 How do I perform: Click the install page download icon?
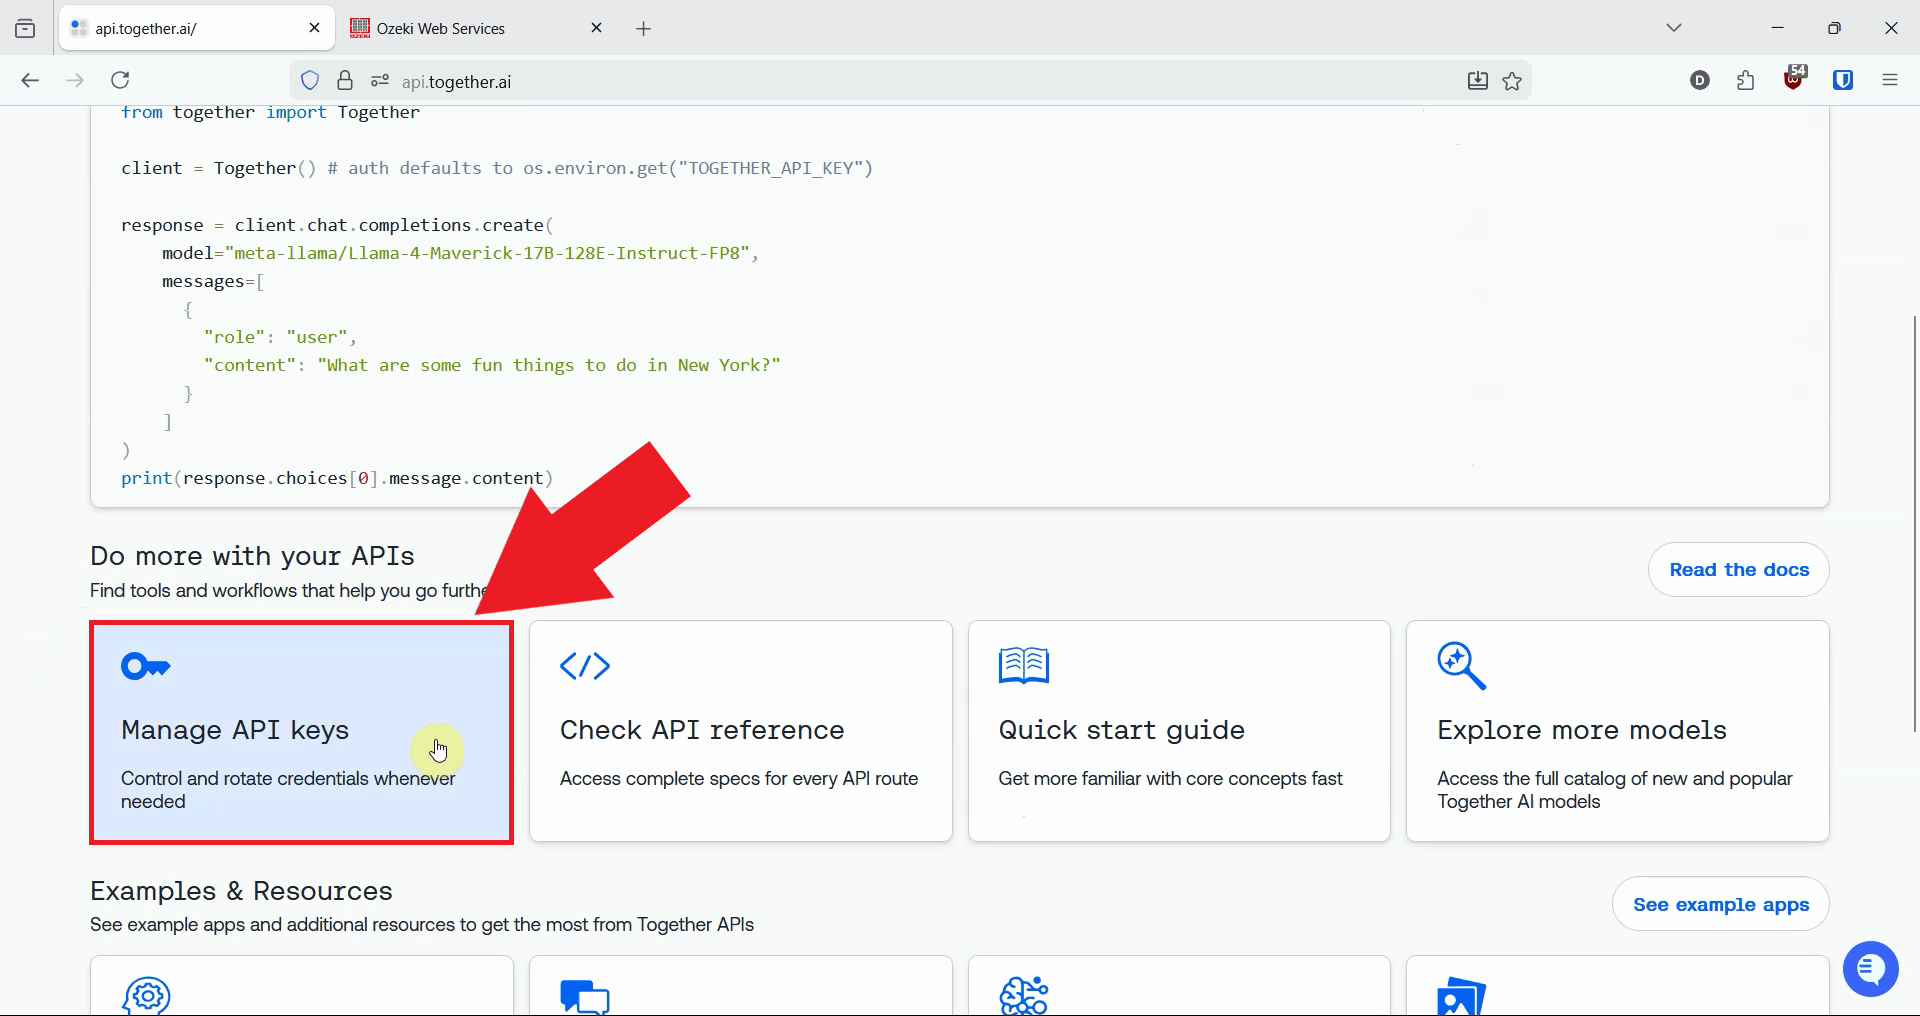click(1477, 80)
